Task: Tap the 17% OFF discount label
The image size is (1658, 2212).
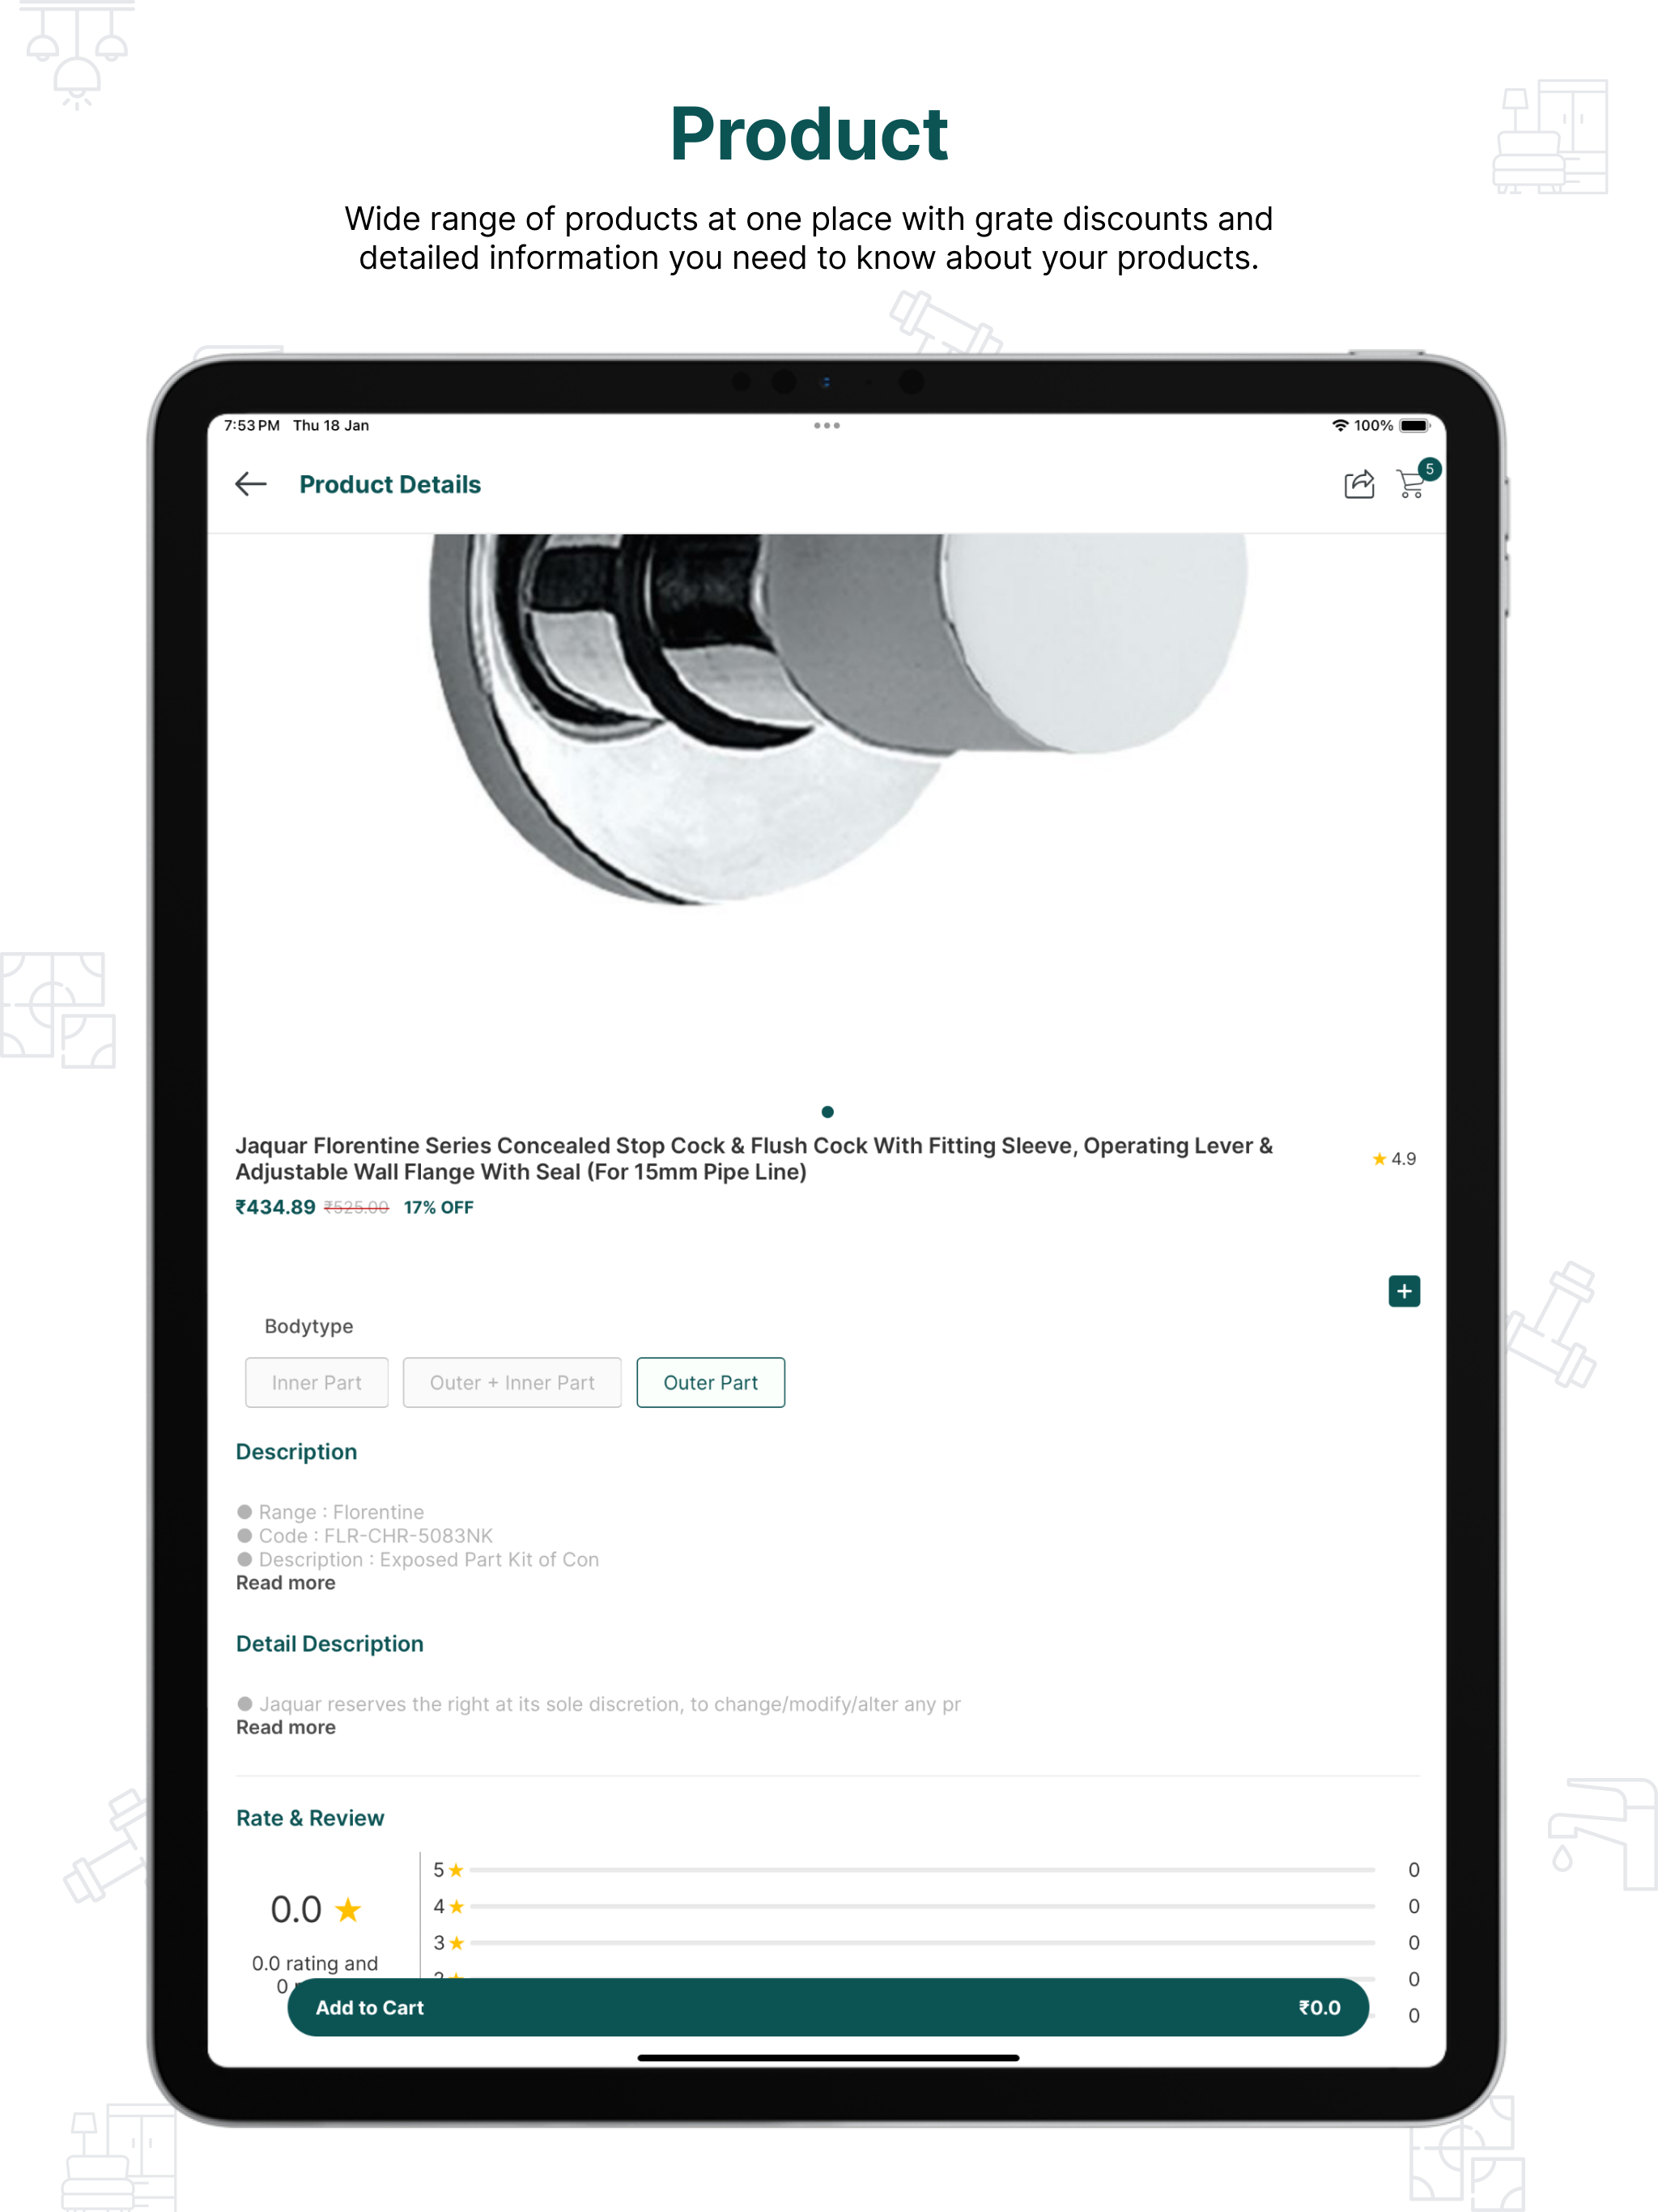Action: 439,1208
